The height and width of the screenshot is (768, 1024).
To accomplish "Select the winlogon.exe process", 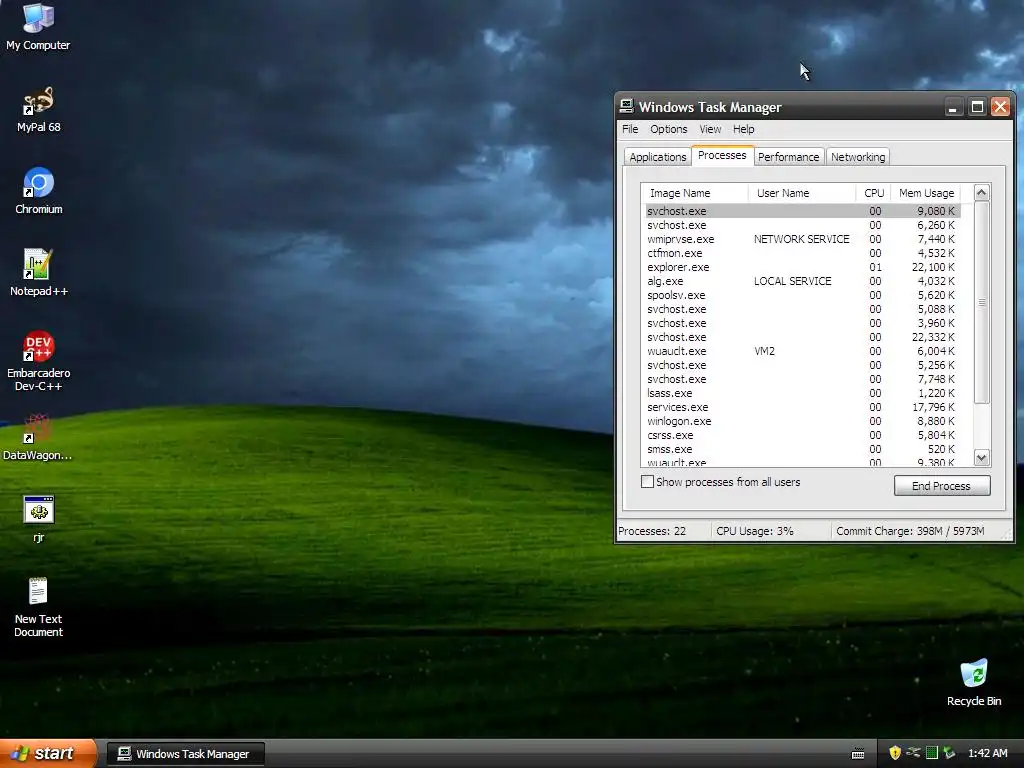I will (803, 421).
